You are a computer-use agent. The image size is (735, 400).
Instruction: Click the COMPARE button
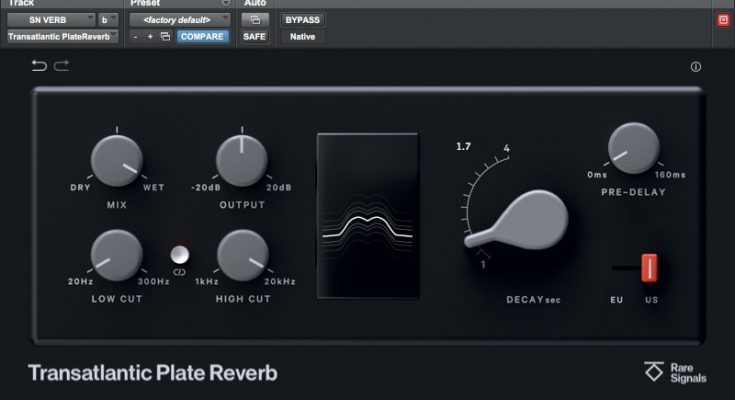203,36
